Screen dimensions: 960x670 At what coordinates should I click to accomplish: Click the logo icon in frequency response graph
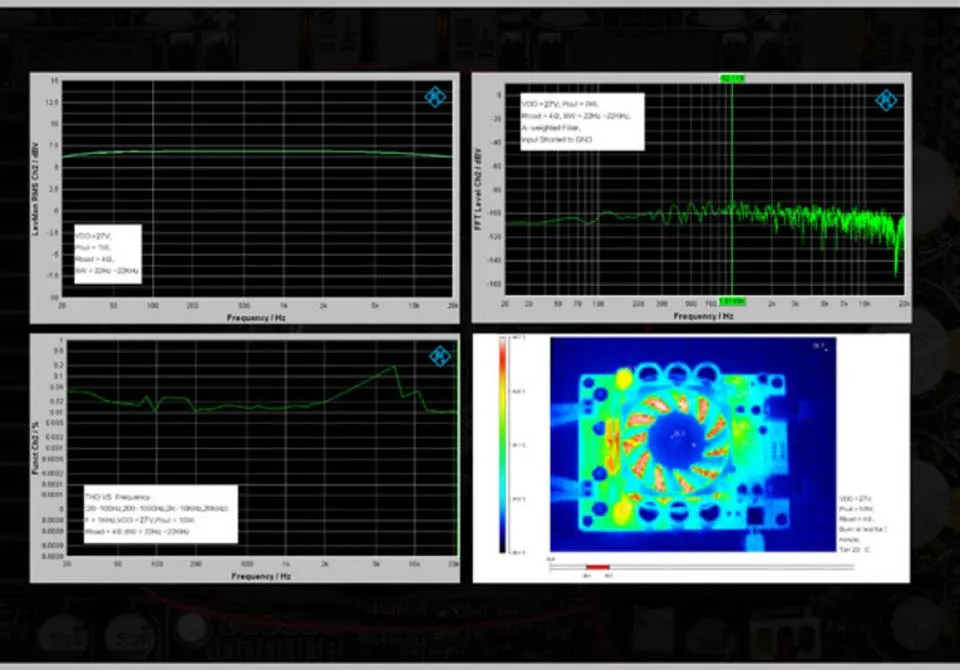tap(435, 97)
